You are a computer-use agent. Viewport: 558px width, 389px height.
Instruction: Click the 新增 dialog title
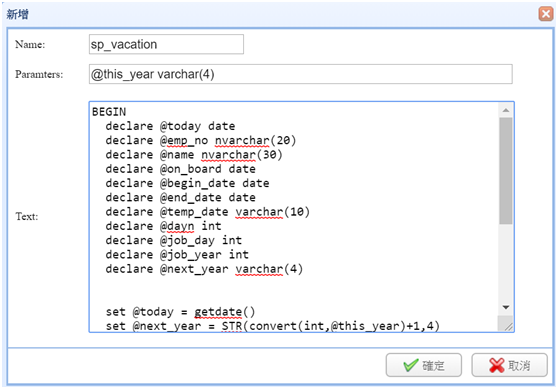pyautogui.click(x=17, y=15)
